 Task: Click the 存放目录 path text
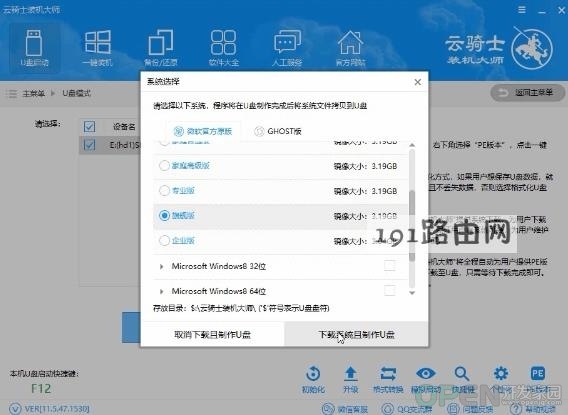pyautogui.click(x=241, y=308)
